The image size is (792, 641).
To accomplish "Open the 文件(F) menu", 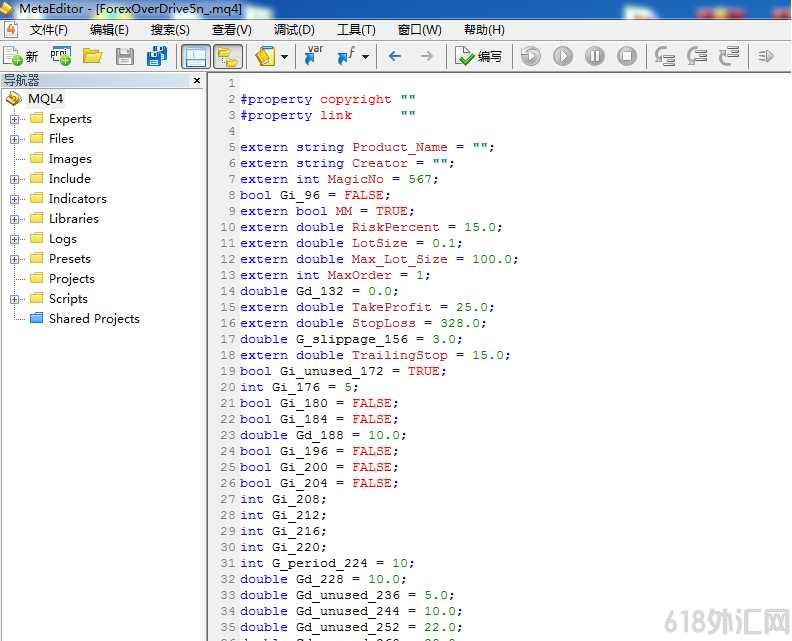I will (48, 30).
